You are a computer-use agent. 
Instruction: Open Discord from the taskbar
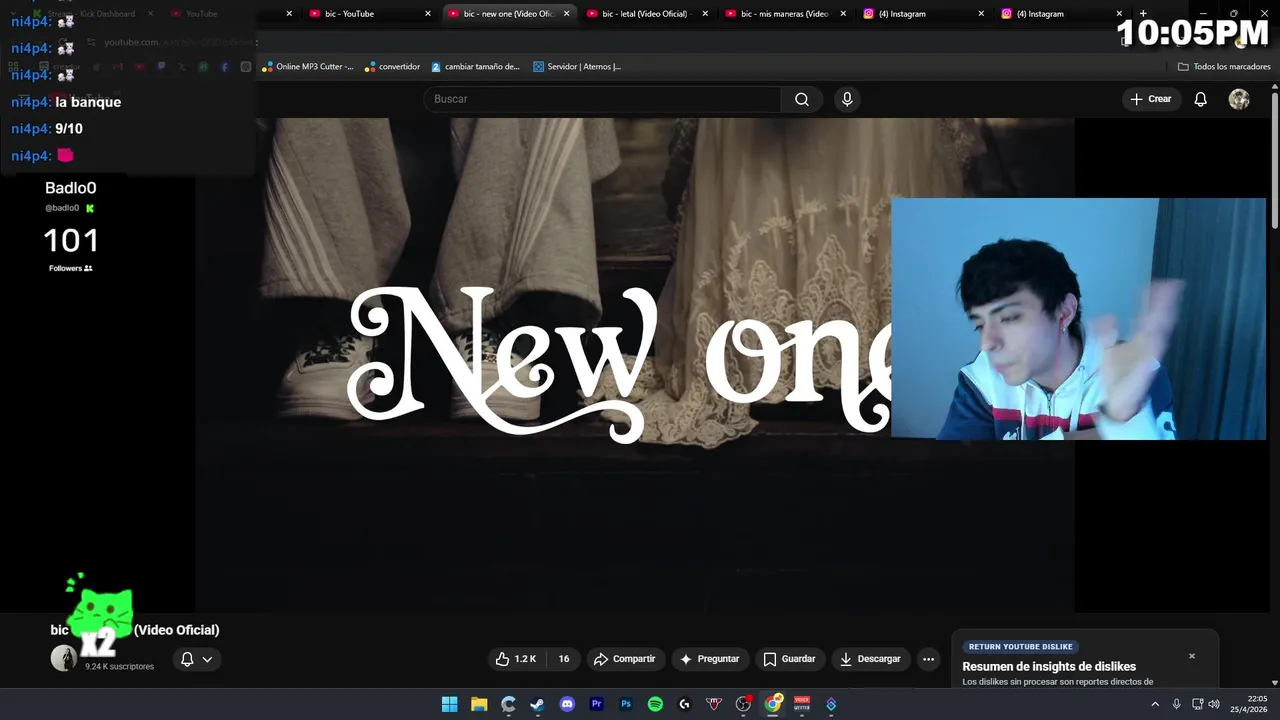[567, 704]
